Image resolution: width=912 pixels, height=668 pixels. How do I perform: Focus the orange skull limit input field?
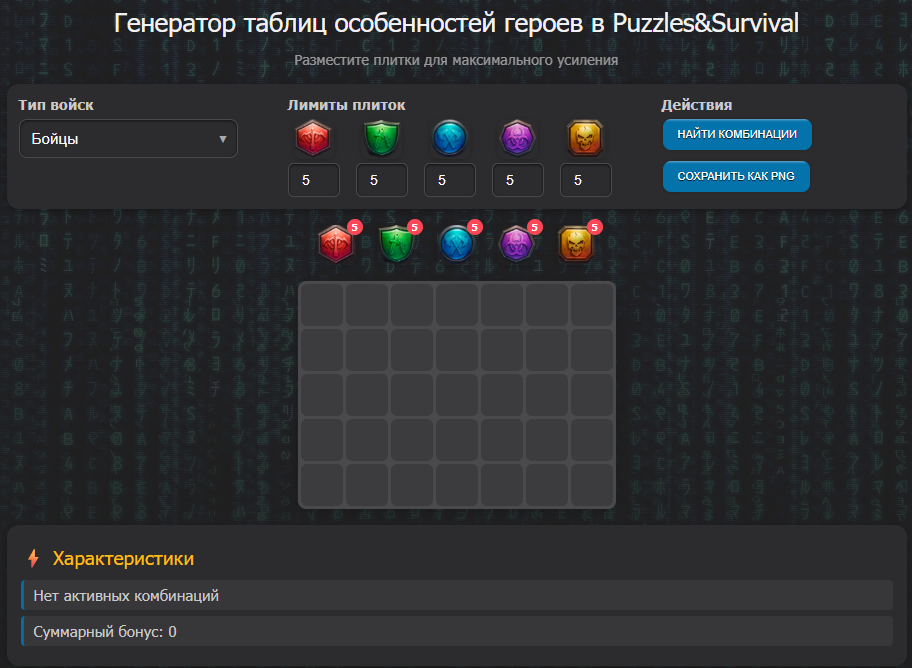click(x=585, y=181)
